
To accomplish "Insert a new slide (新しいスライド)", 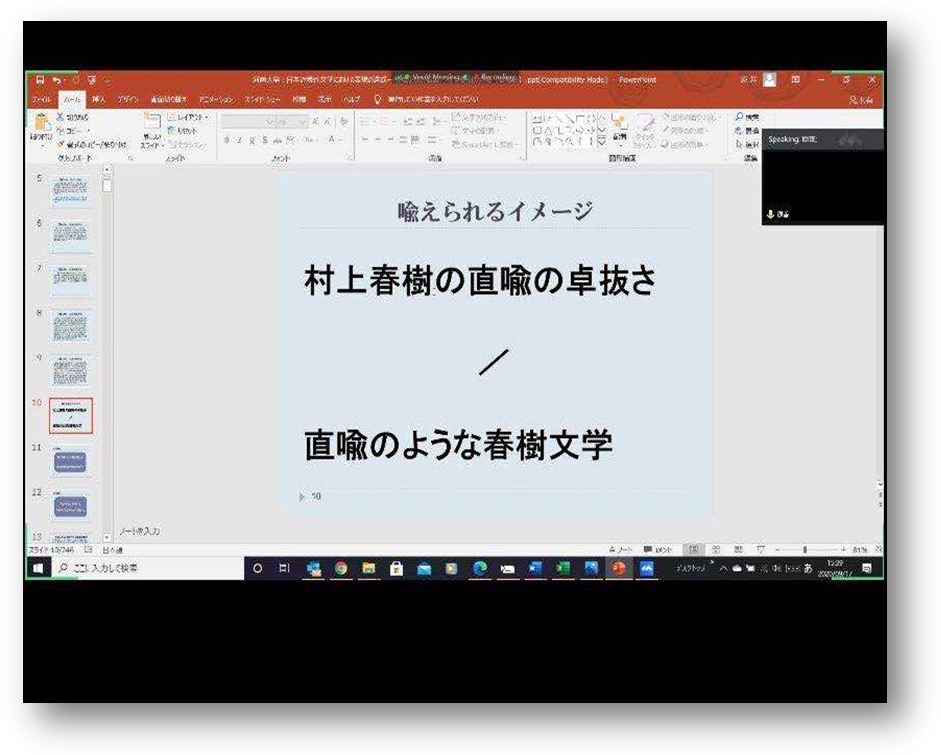I will [x=152, y=130].
